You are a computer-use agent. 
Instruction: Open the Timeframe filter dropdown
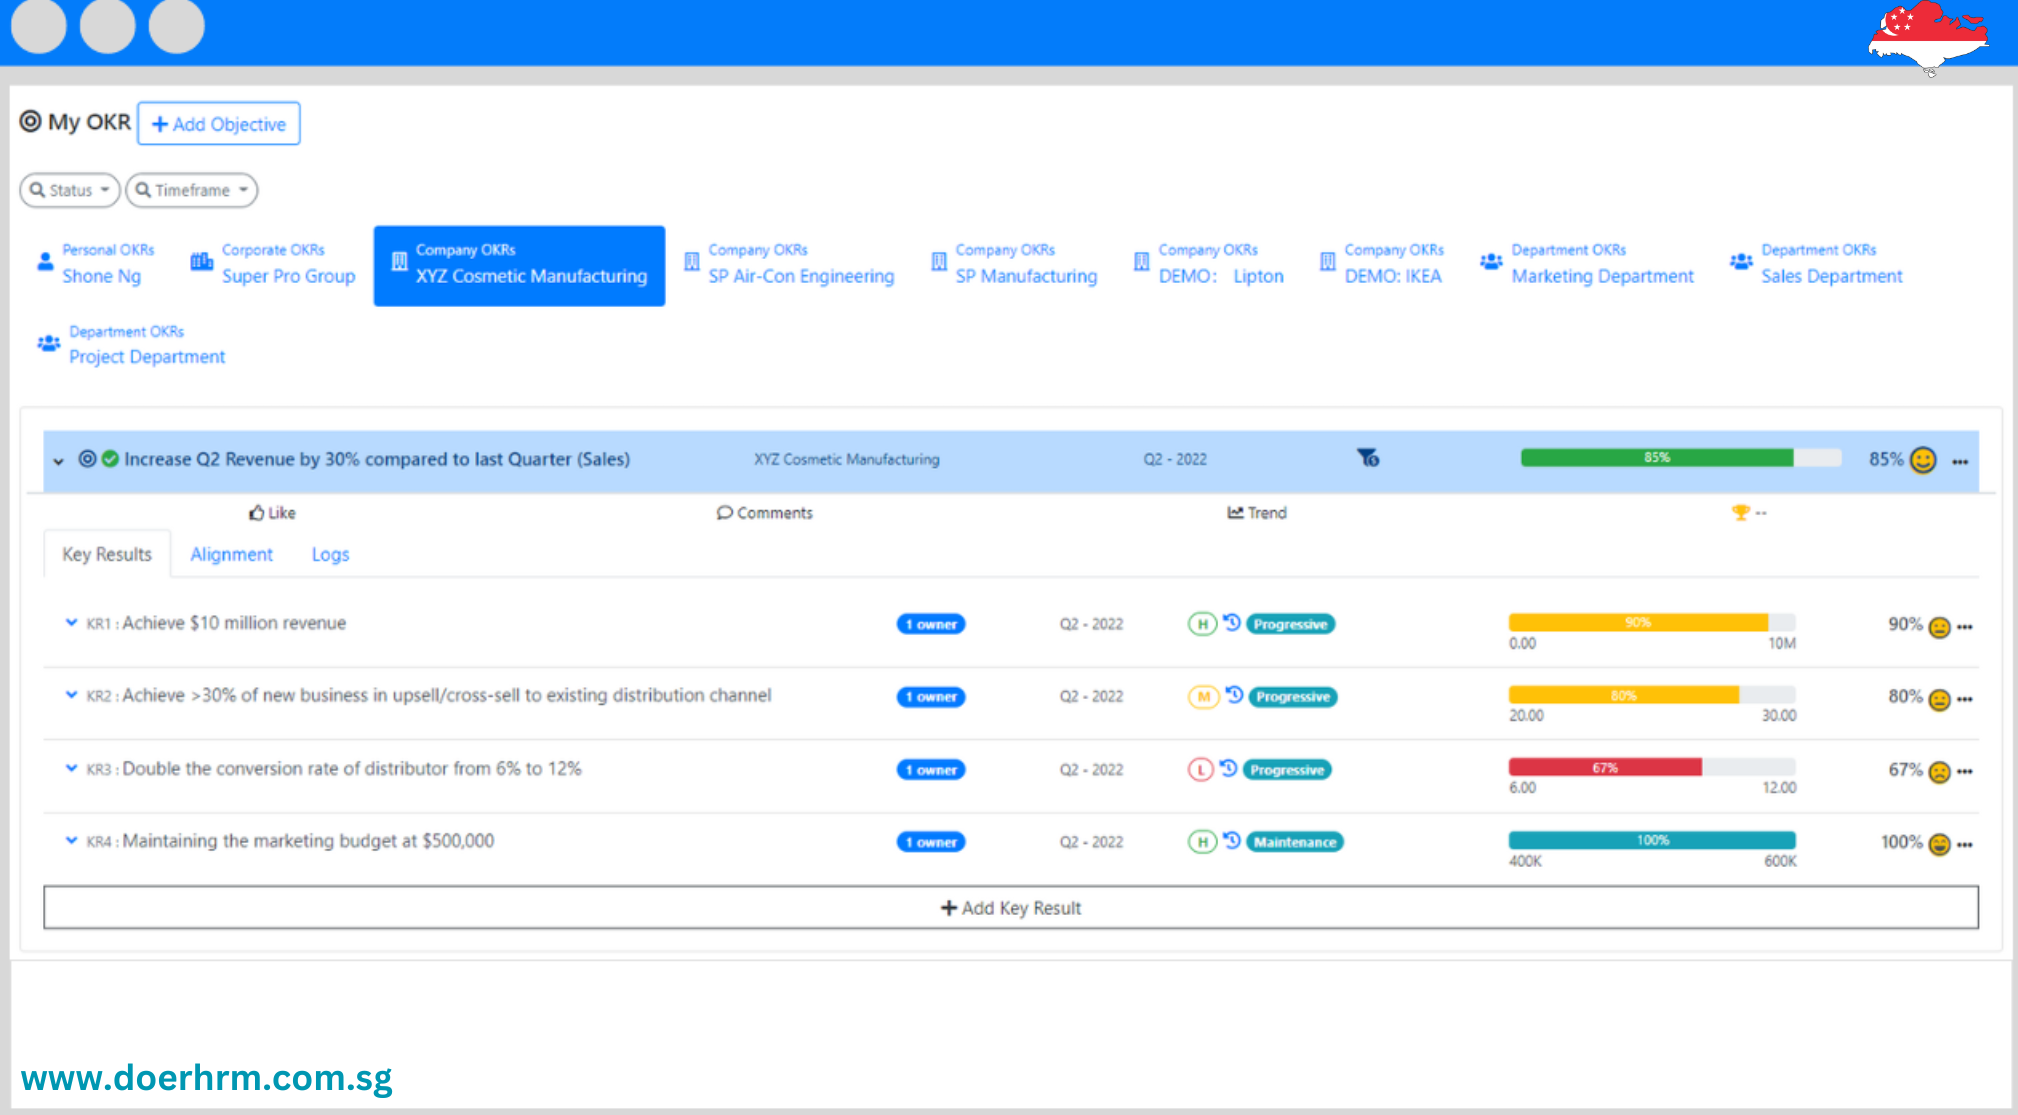pyautogui.click(x=191, y=190)
